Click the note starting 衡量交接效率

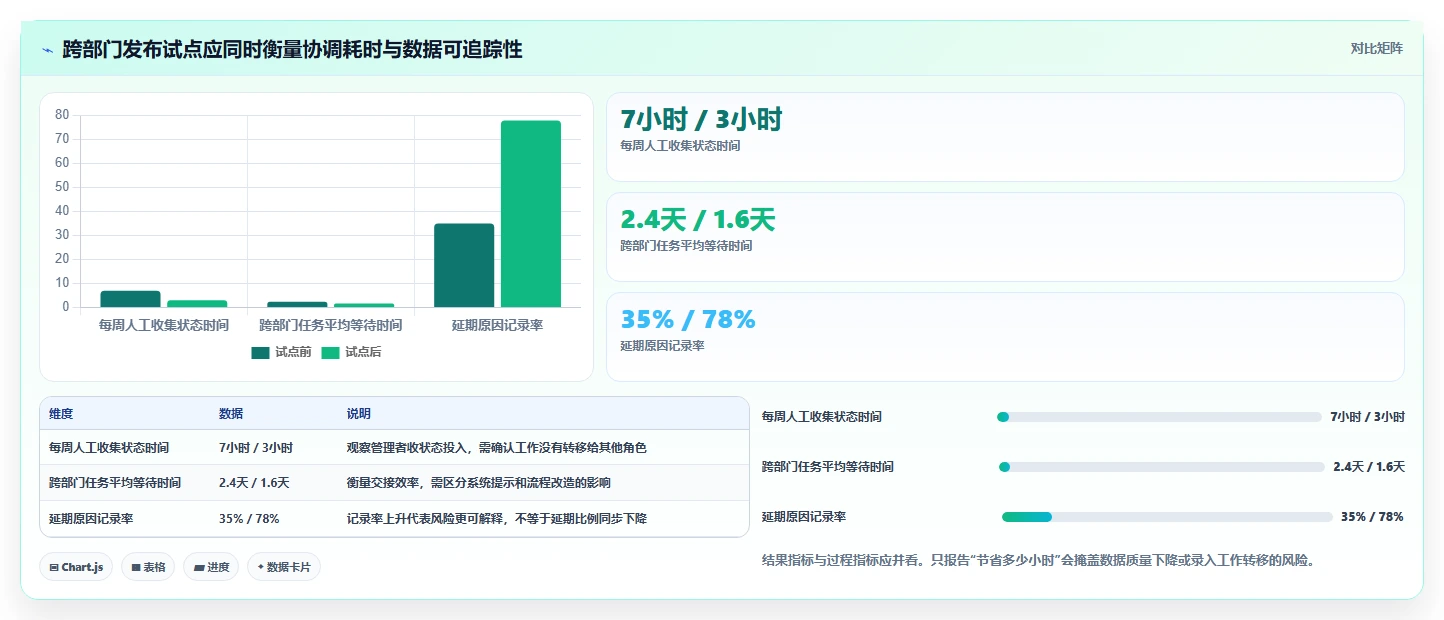pos(479,483)
